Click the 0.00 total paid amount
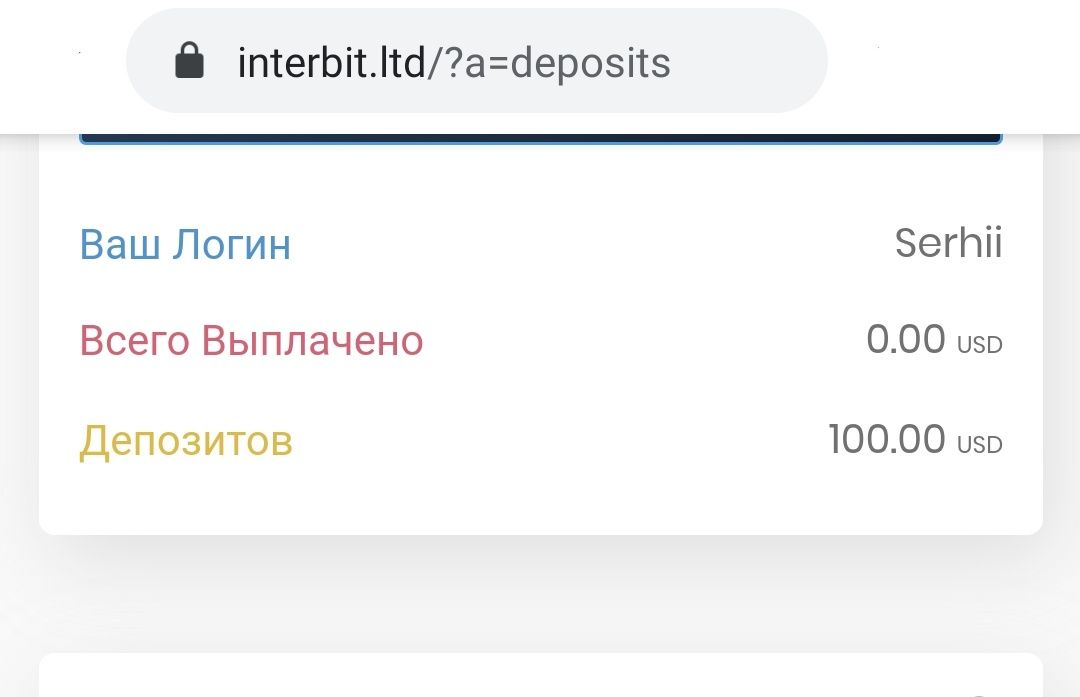This screenshot has height=697, width=1080. tap(905, 340)
